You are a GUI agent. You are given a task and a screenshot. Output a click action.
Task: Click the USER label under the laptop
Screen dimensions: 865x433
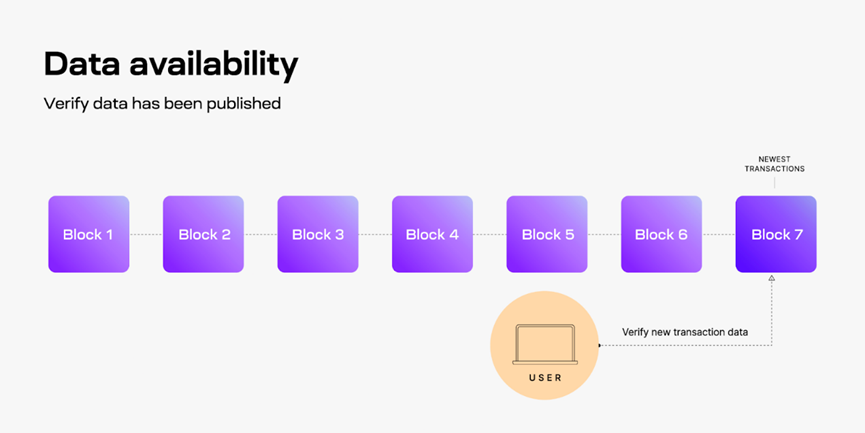pyautogui.click(x=545, y=378)
